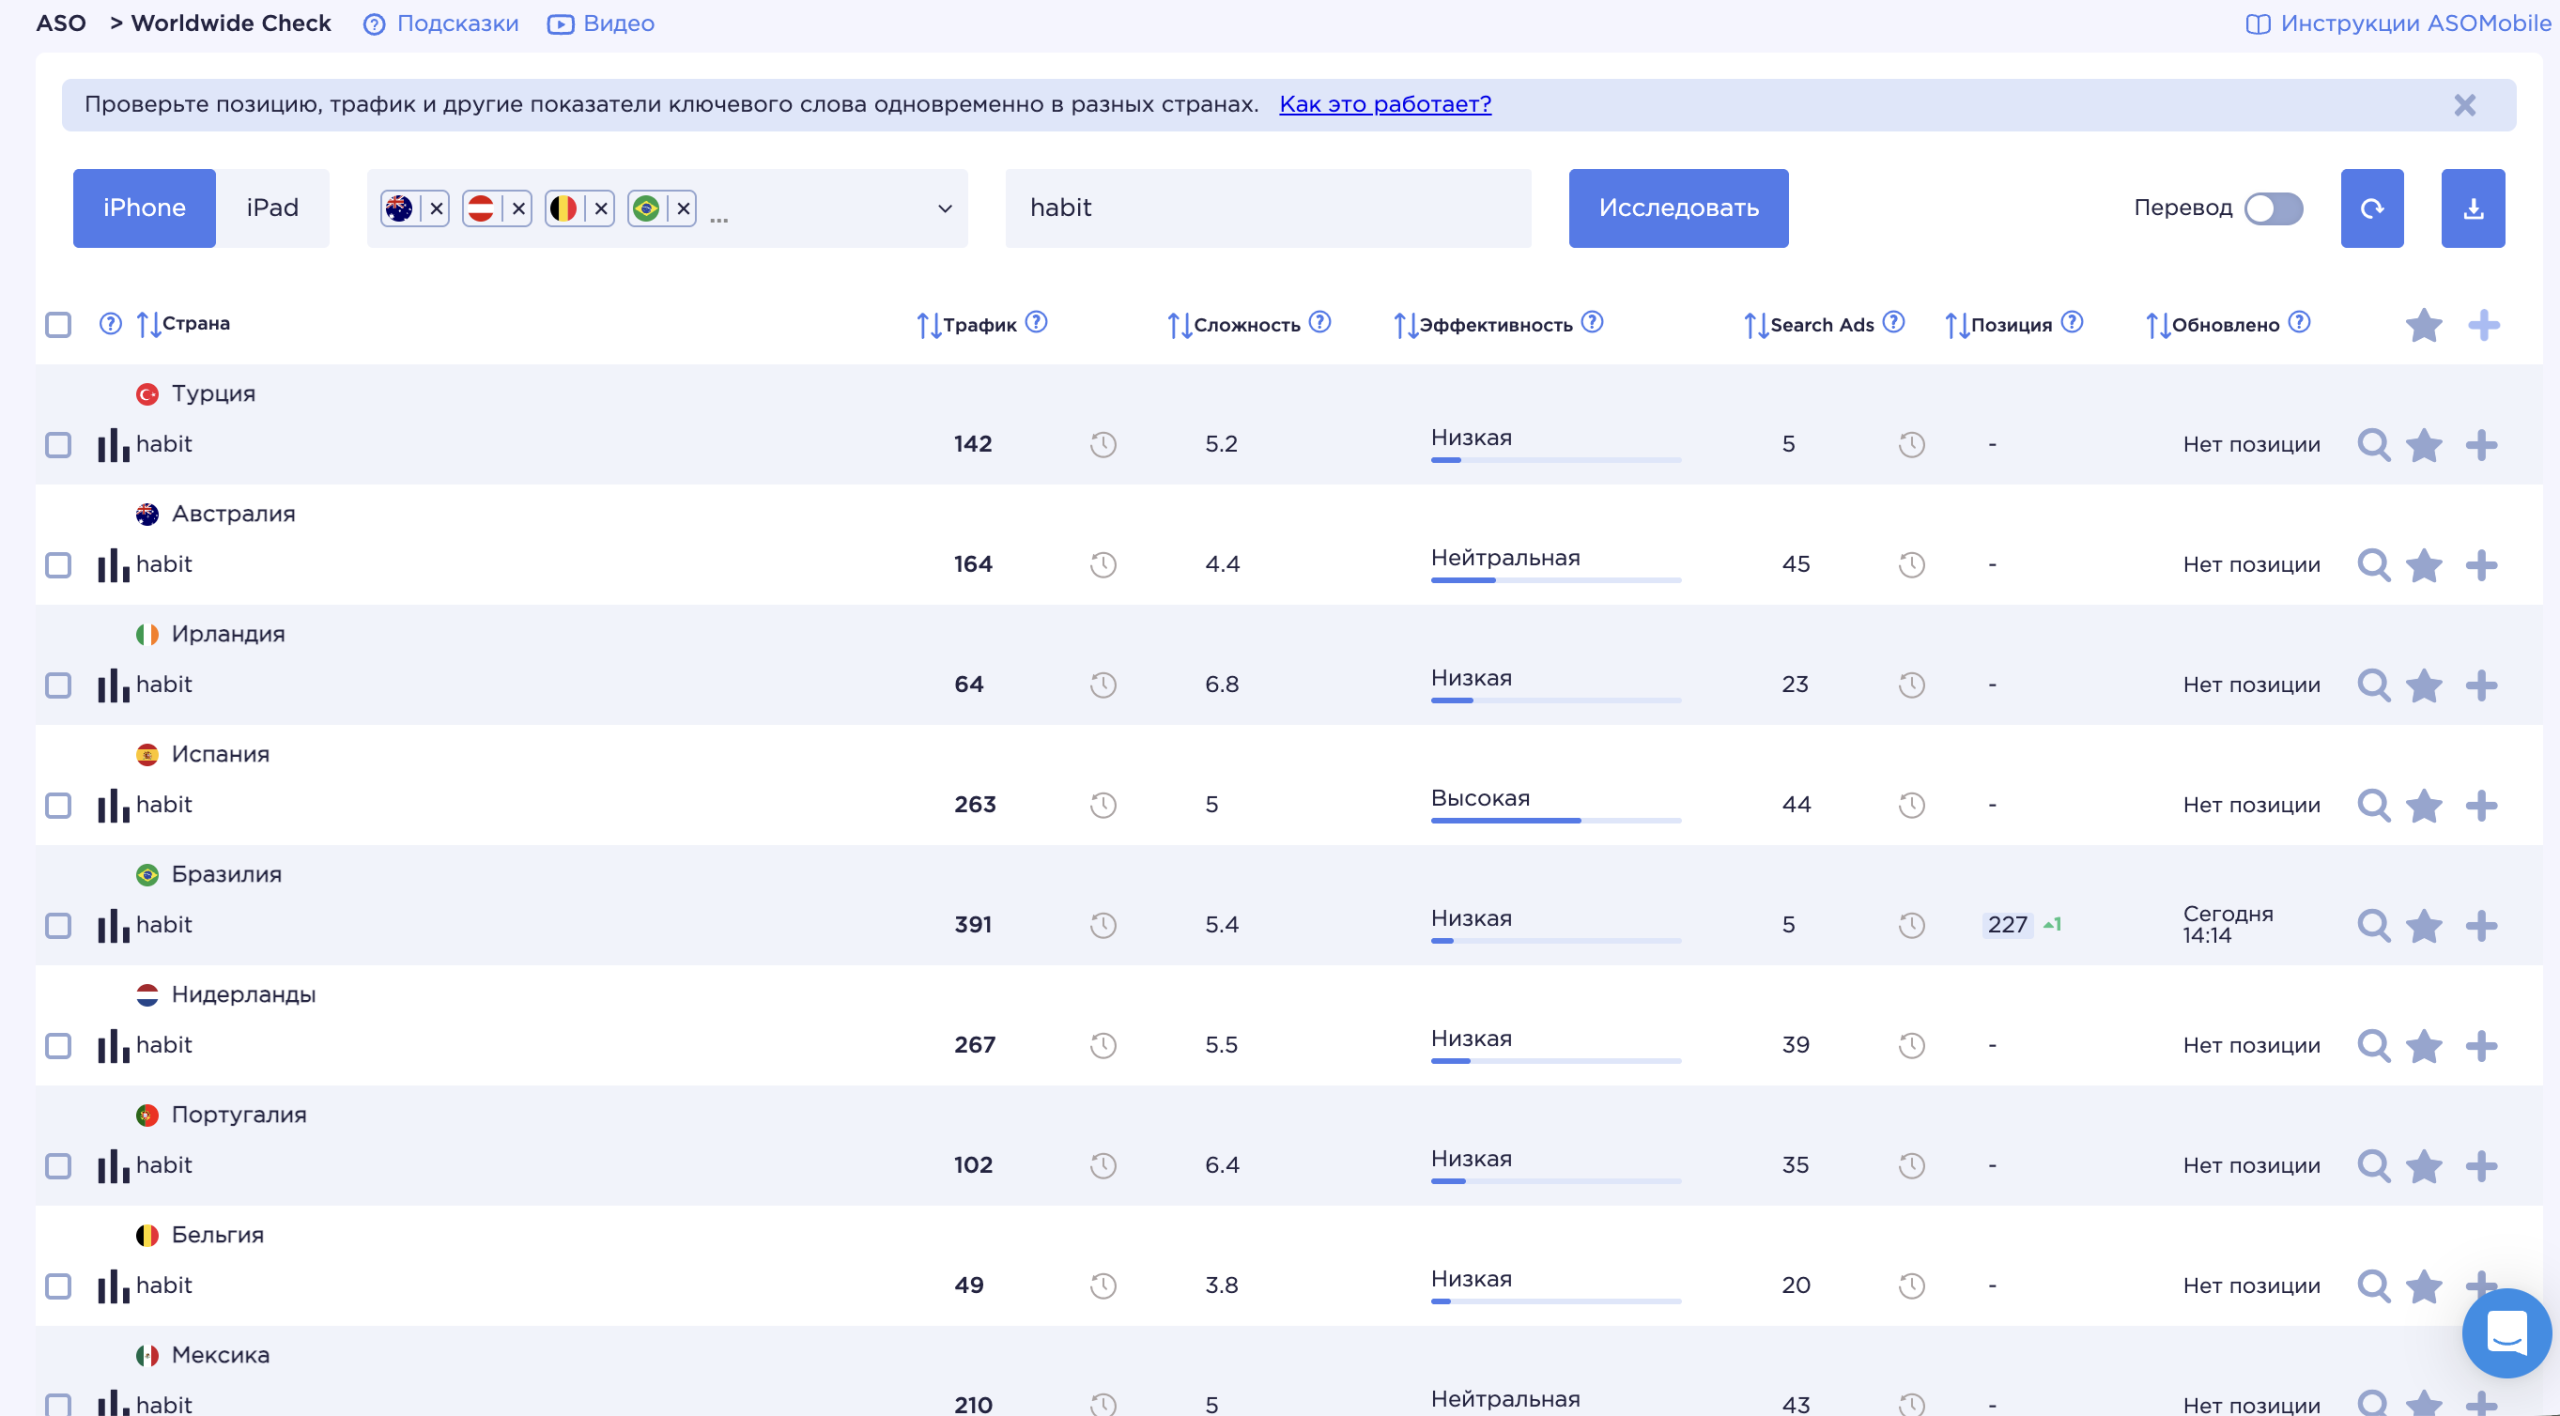Star the Бельгия habit keyword
Screen dimensions: 2560x1416
coord(2423,1286)
